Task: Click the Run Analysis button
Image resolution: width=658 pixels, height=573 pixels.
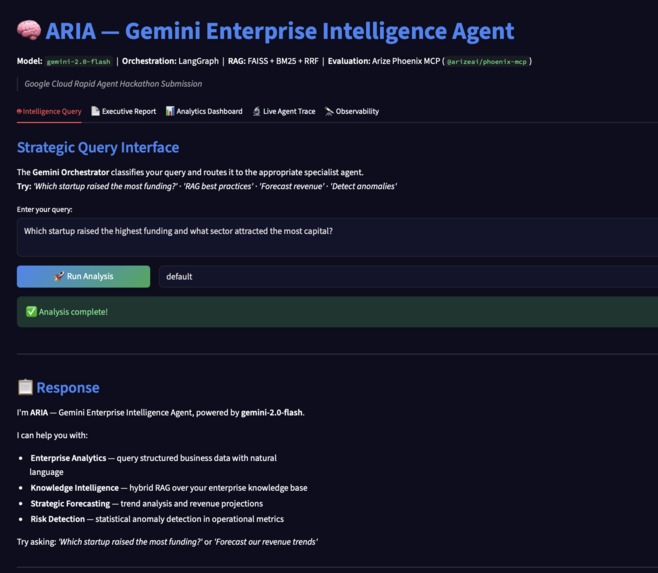Action: click(84, 276)
